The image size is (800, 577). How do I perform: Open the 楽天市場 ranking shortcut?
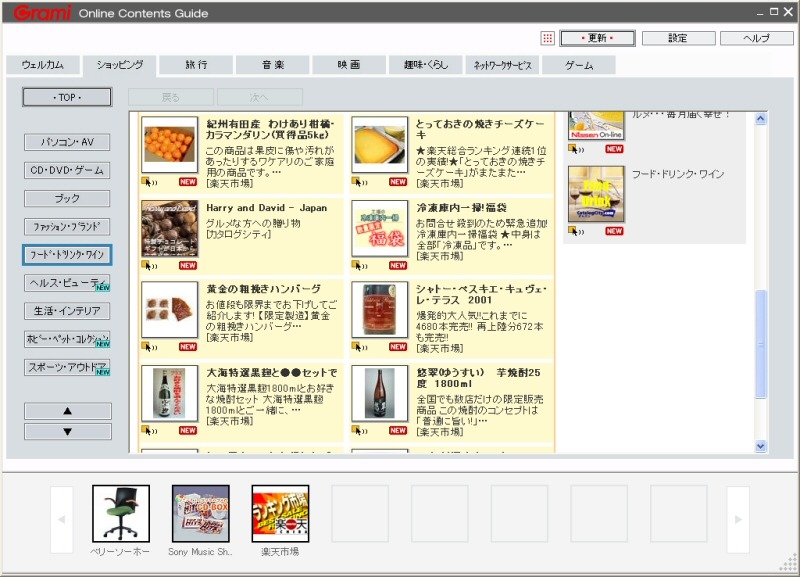(280, 514)
